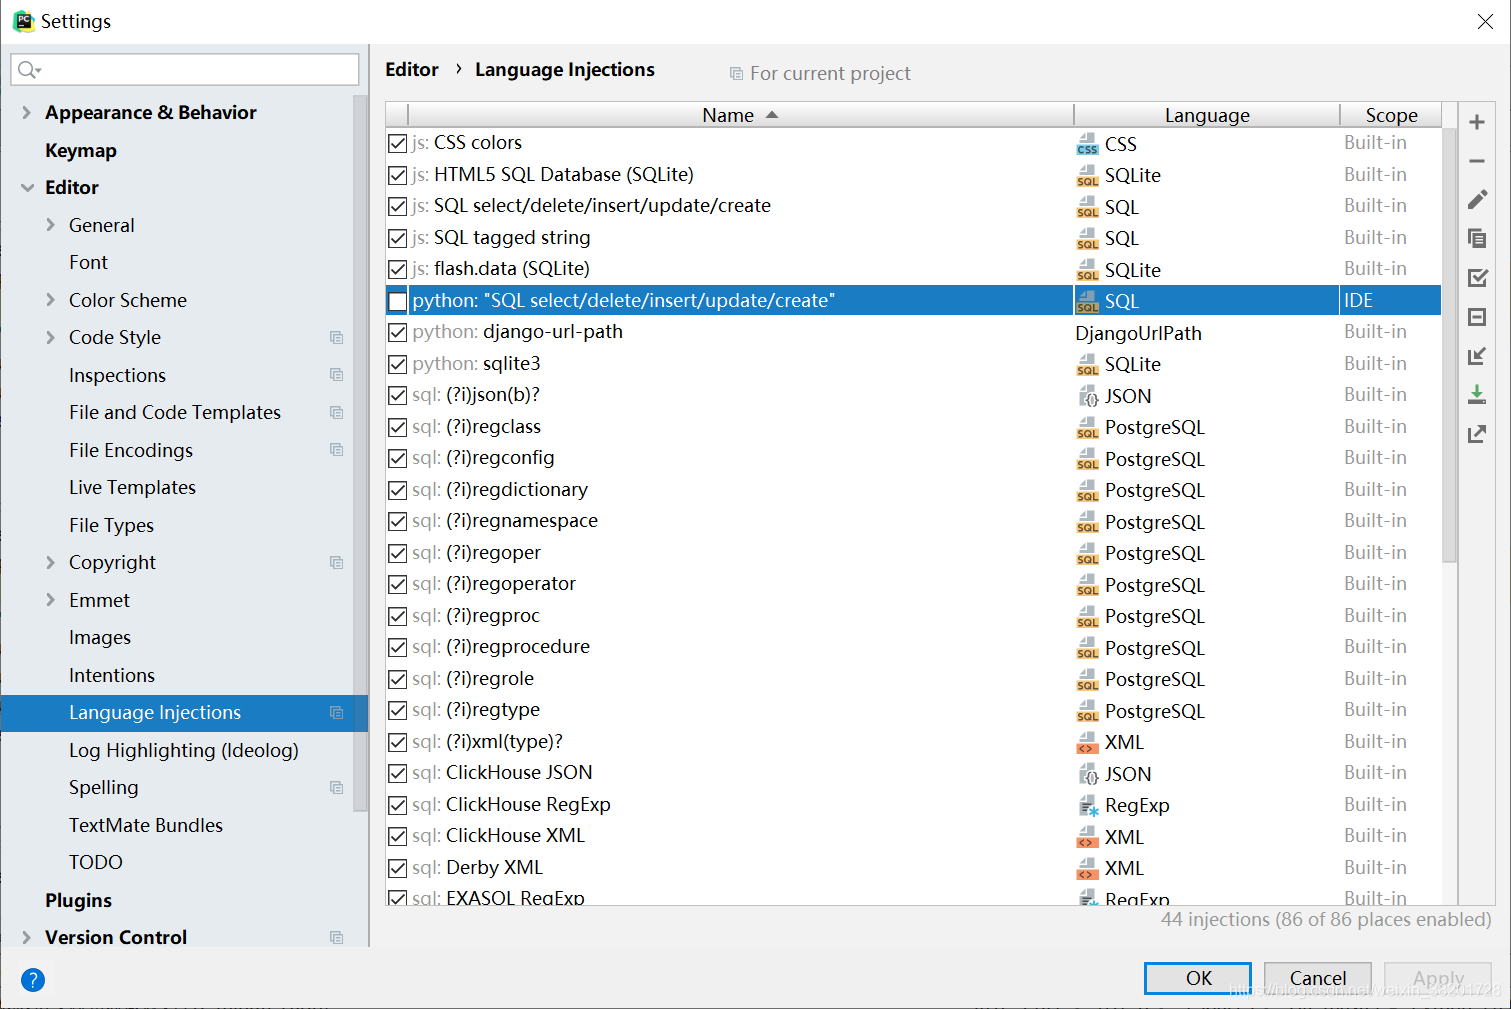Expand the General subtree
Image resolution: width=1511 pixels, height=1009 pixels.
pos(50,225)
